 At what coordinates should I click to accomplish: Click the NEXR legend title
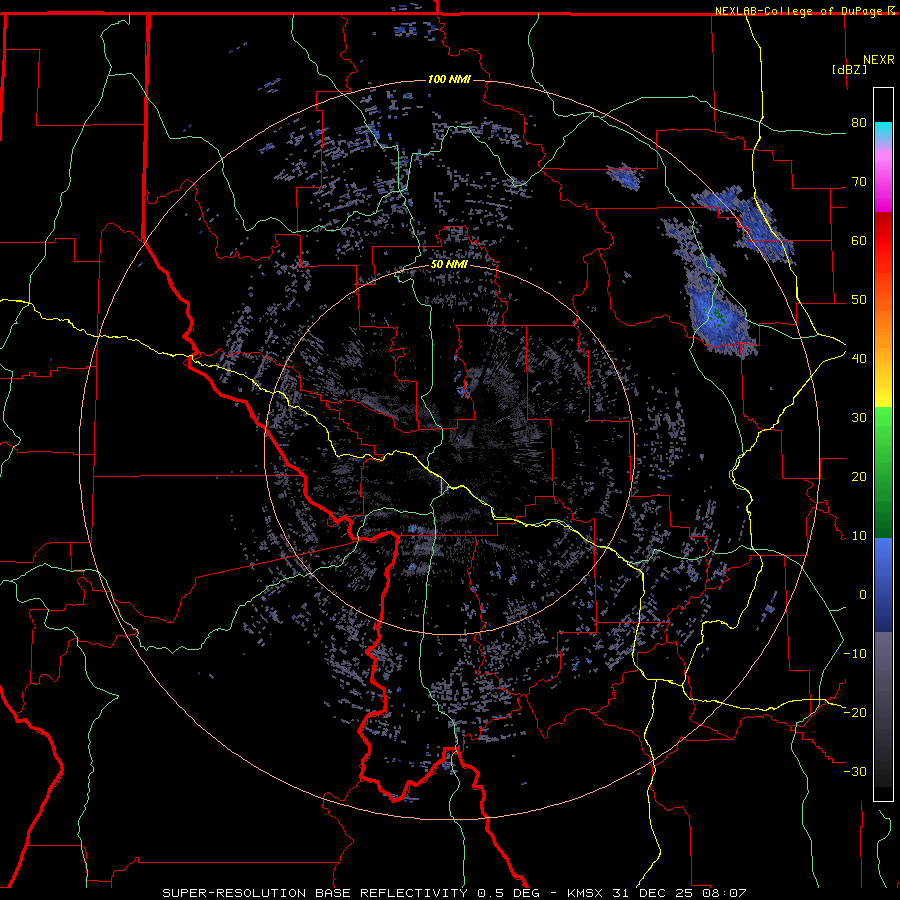(x=879, y=60)
